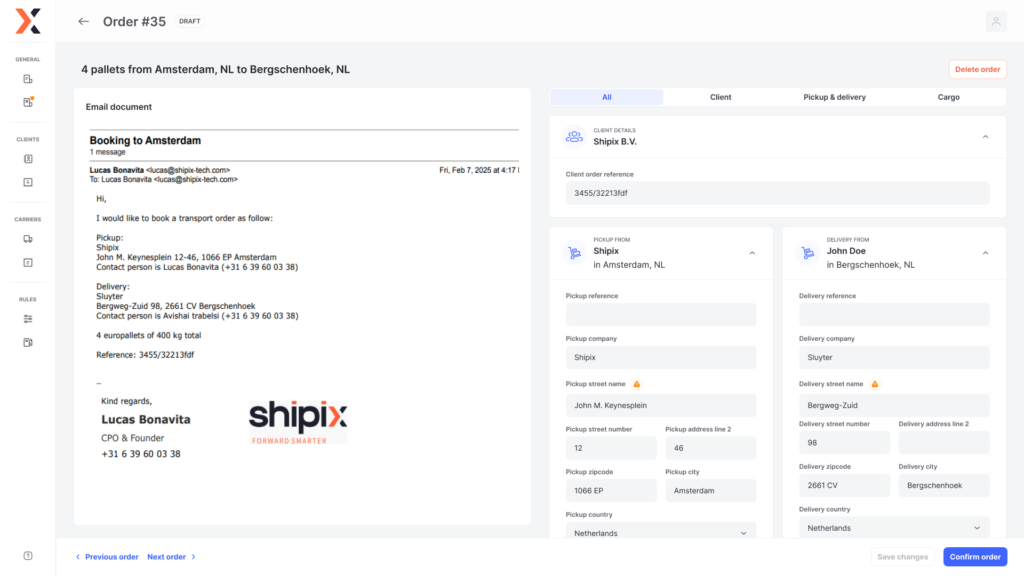Click the Delete order button
This screenshot has width=1024, height=576.
pyautogui.click(x=977, y=69)
